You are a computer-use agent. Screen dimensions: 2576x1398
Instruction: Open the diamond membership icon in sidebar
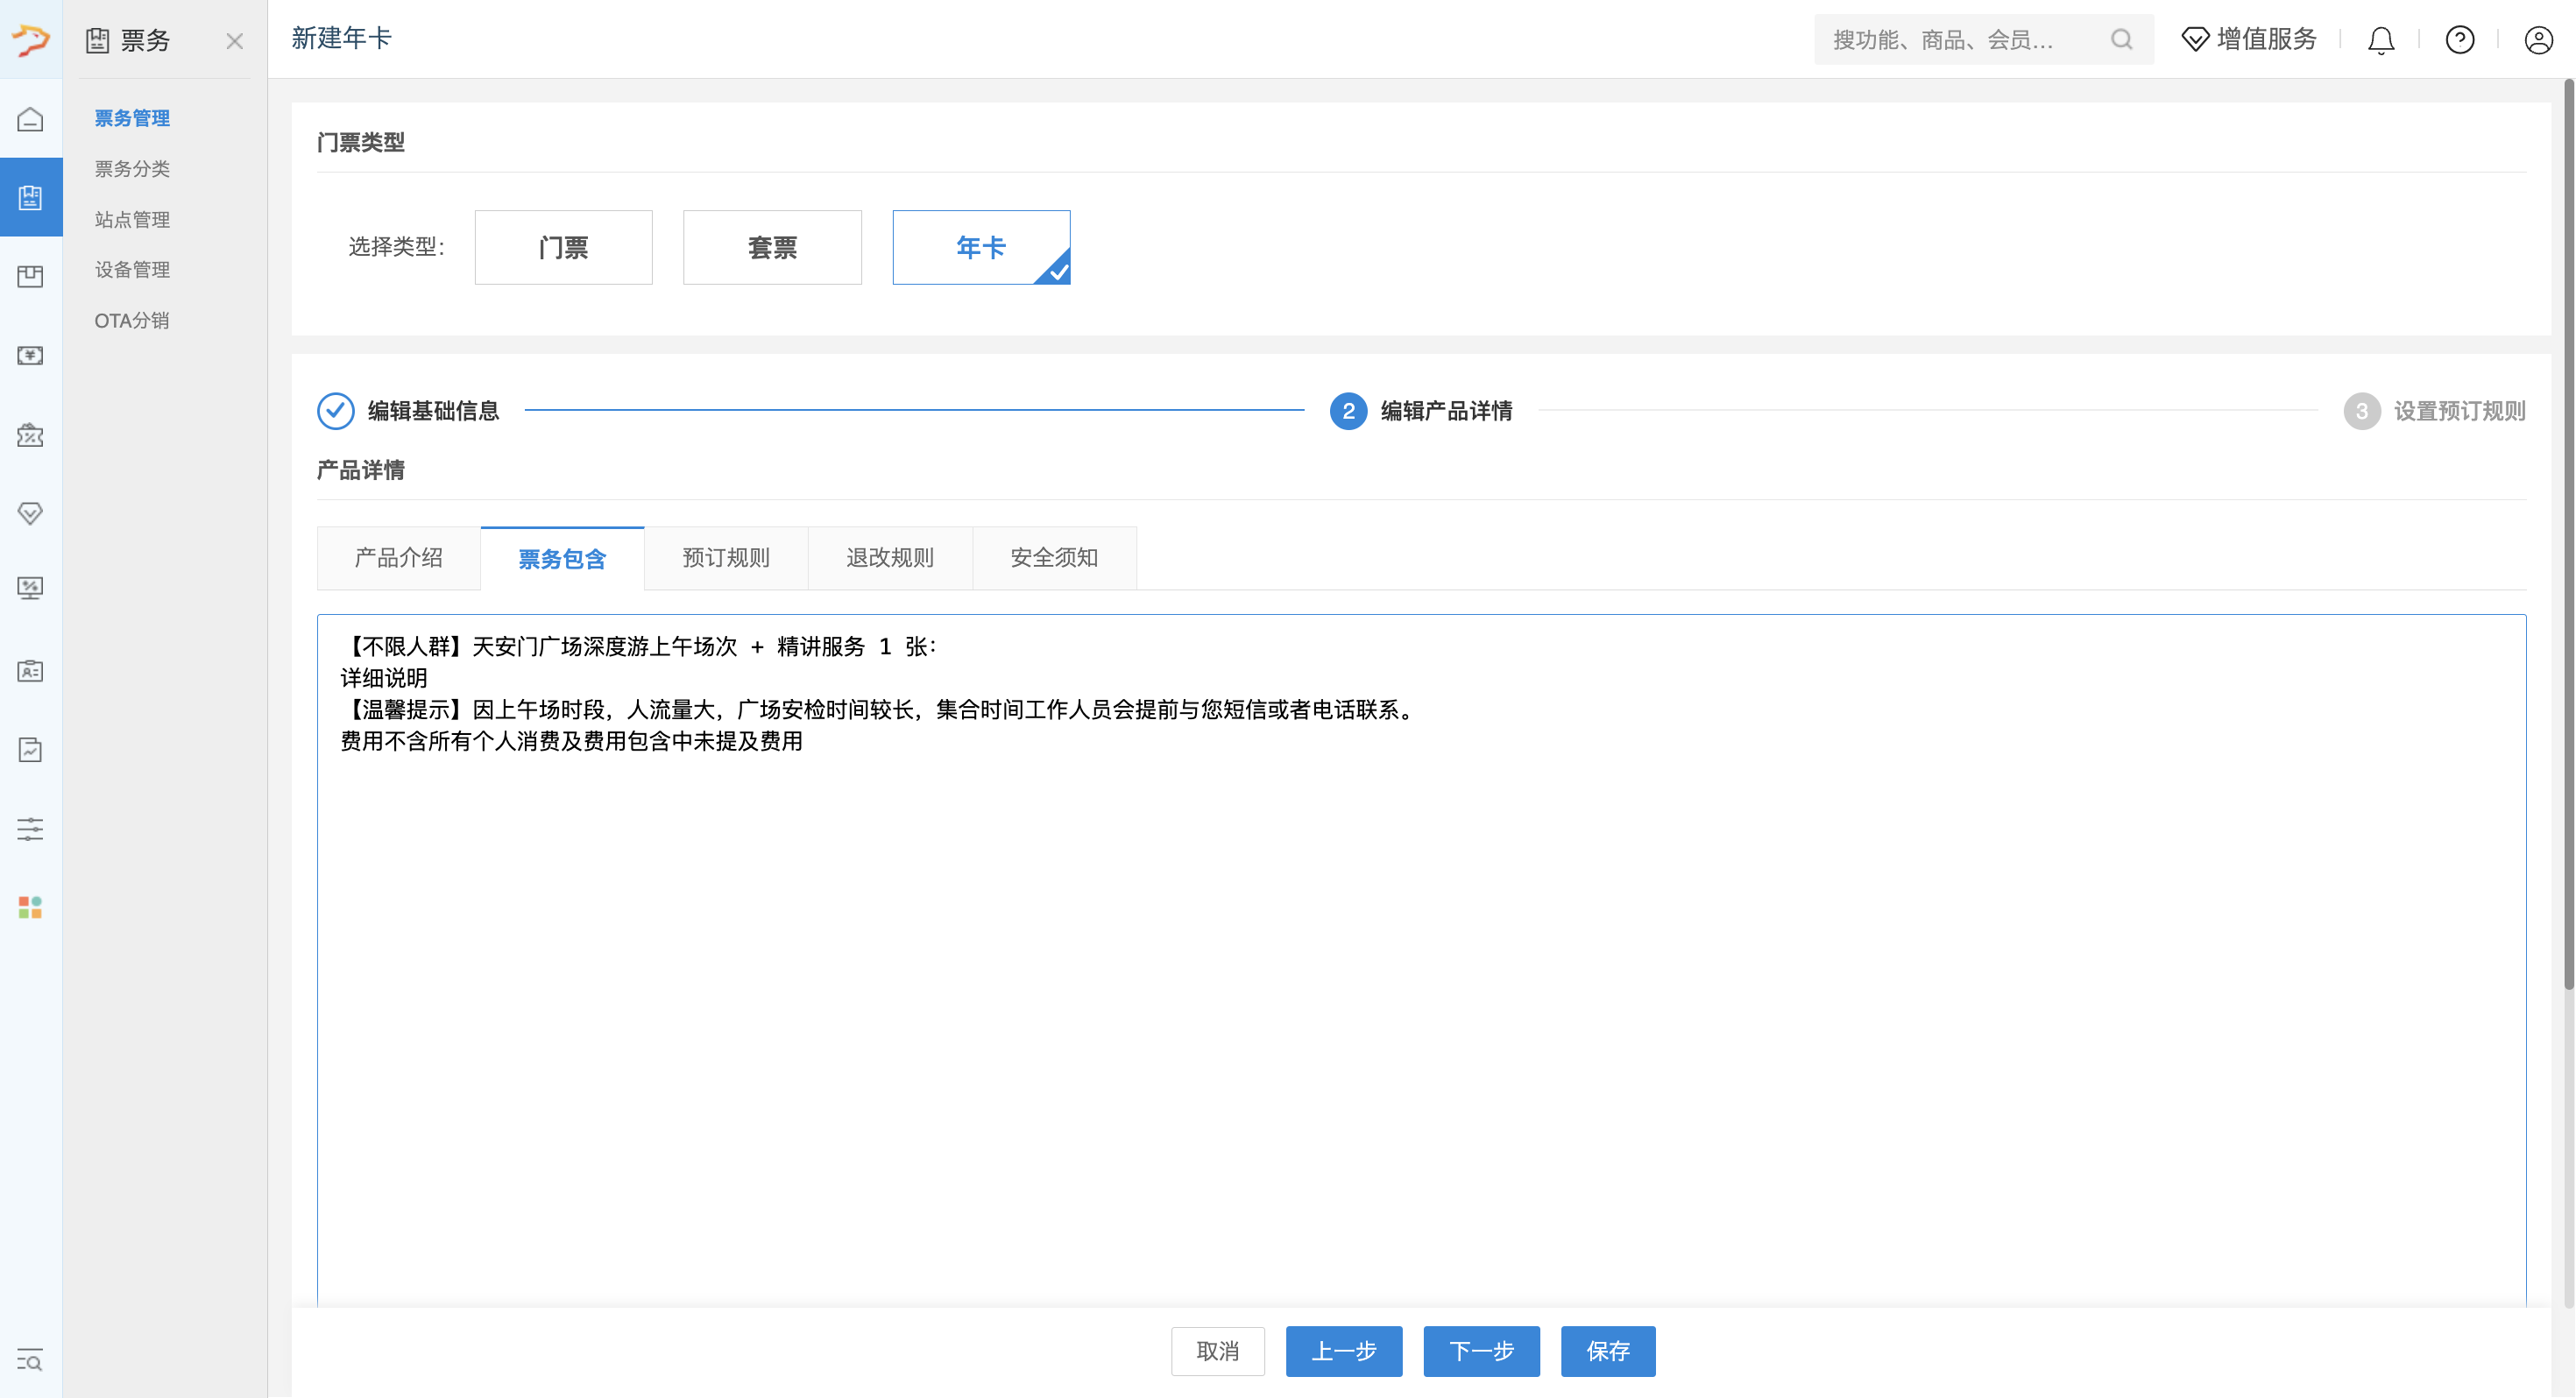tap(30, 513)
